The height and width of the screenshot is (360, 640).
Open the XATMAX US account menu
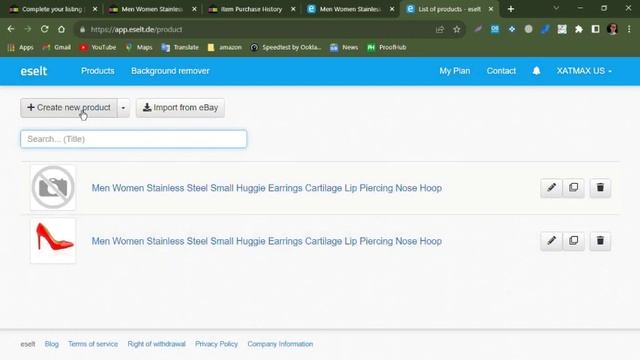tap(584, 71)
